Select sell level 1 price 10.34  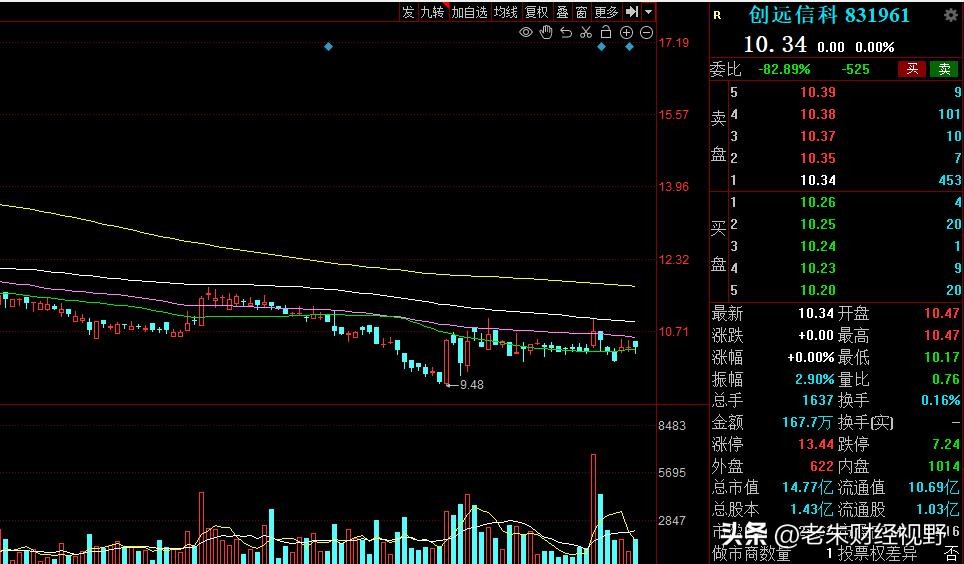pyautogui.click(x=818, y=180)
